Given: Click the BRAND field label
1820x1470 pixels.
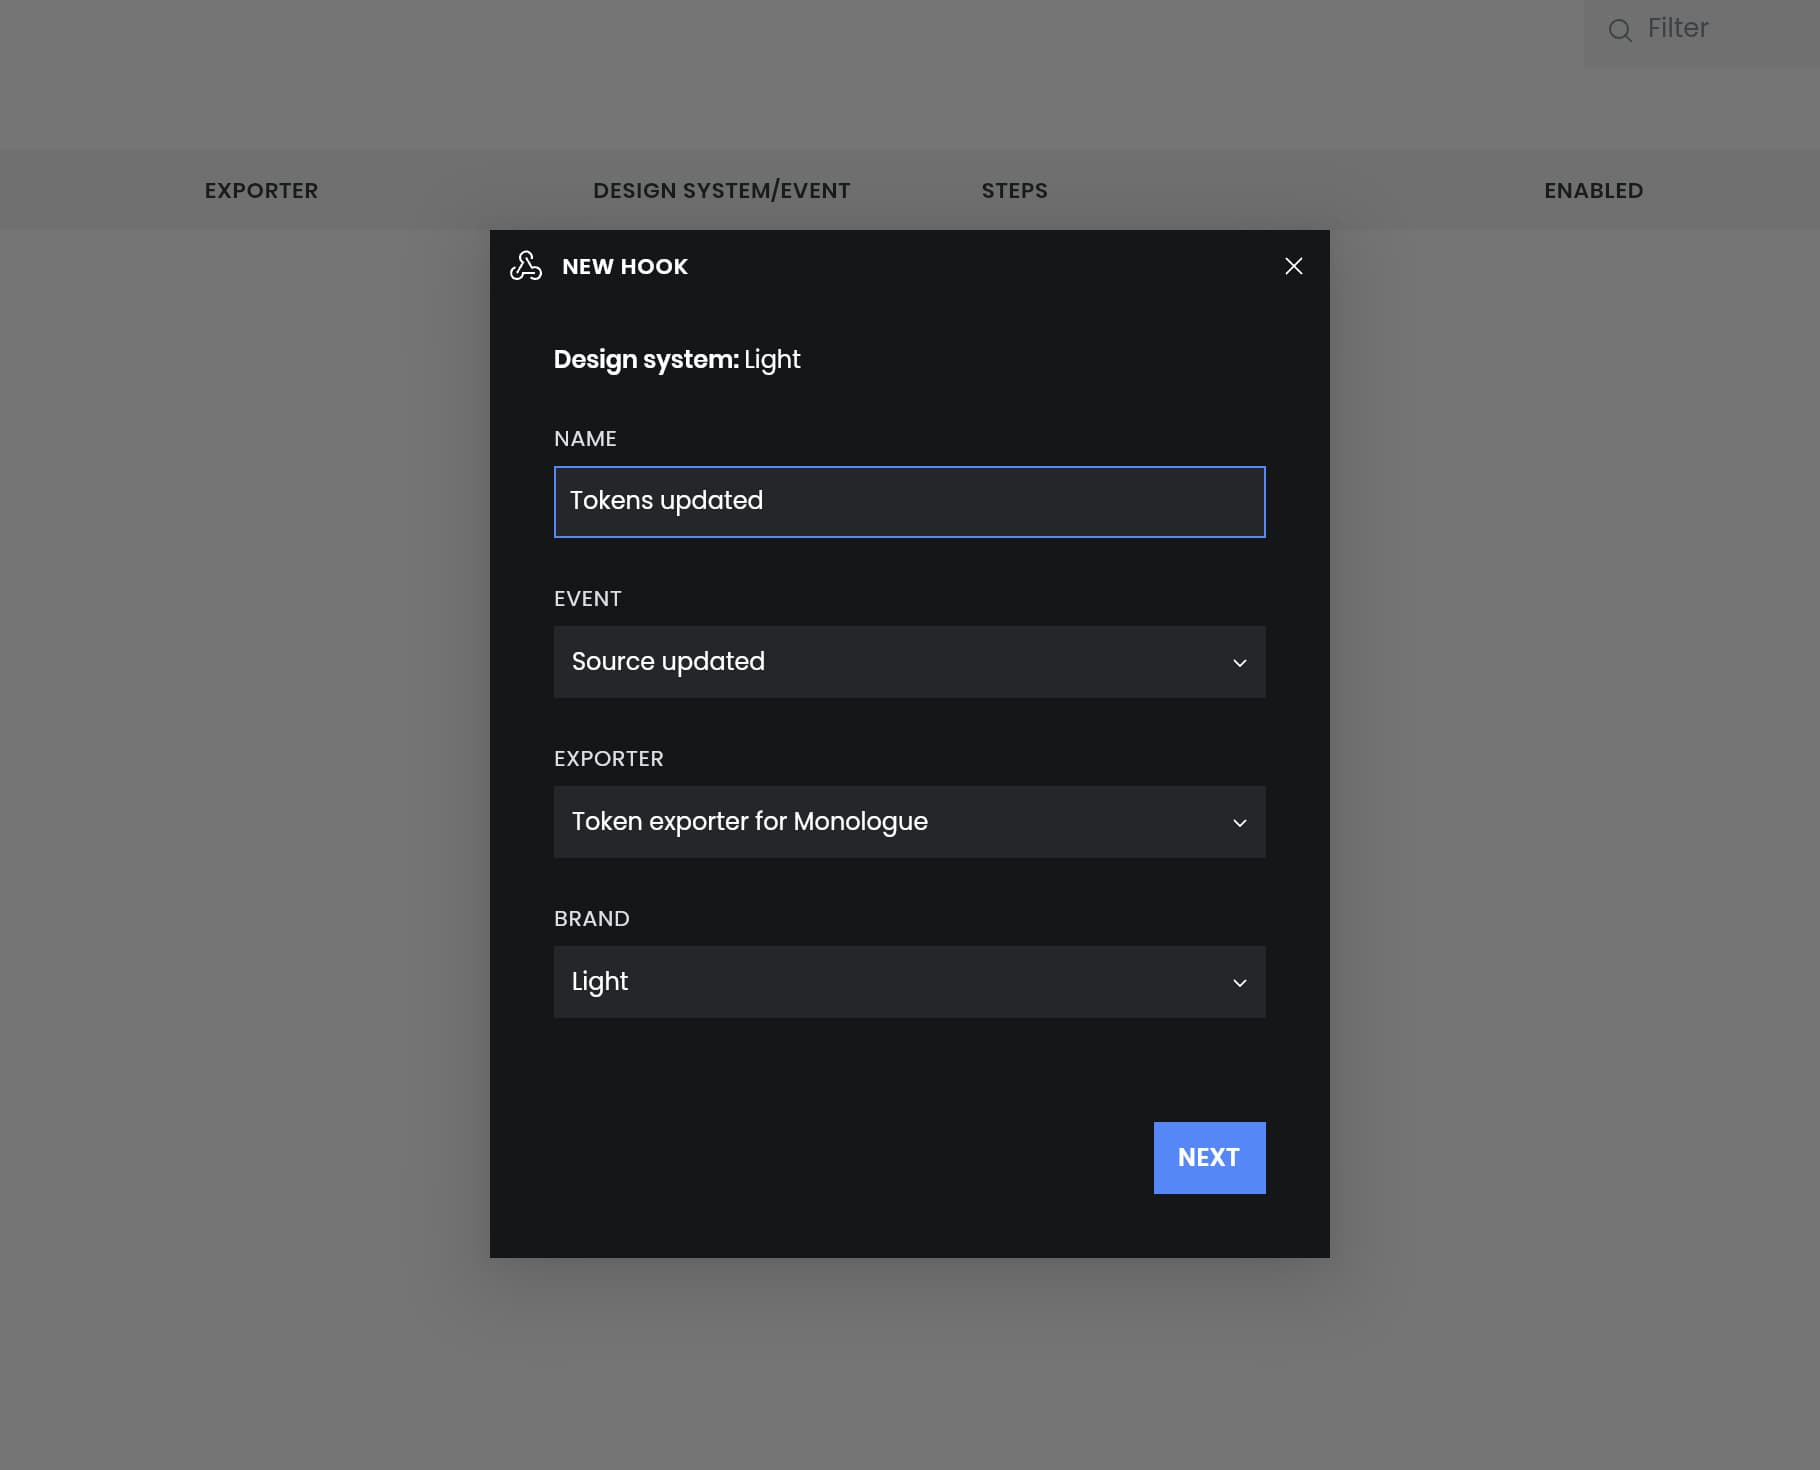Looking at the screenshot, I should coord(591,919).
